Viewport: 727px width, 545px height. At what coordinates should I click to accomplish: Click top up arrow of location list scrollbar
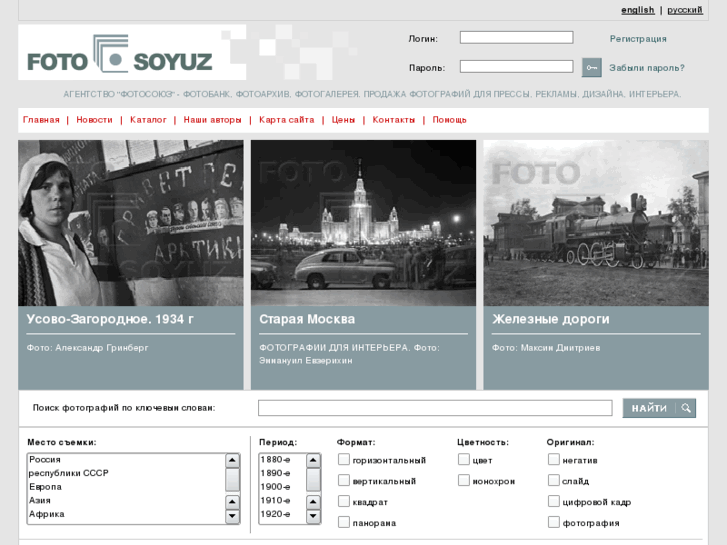[232, 461]
